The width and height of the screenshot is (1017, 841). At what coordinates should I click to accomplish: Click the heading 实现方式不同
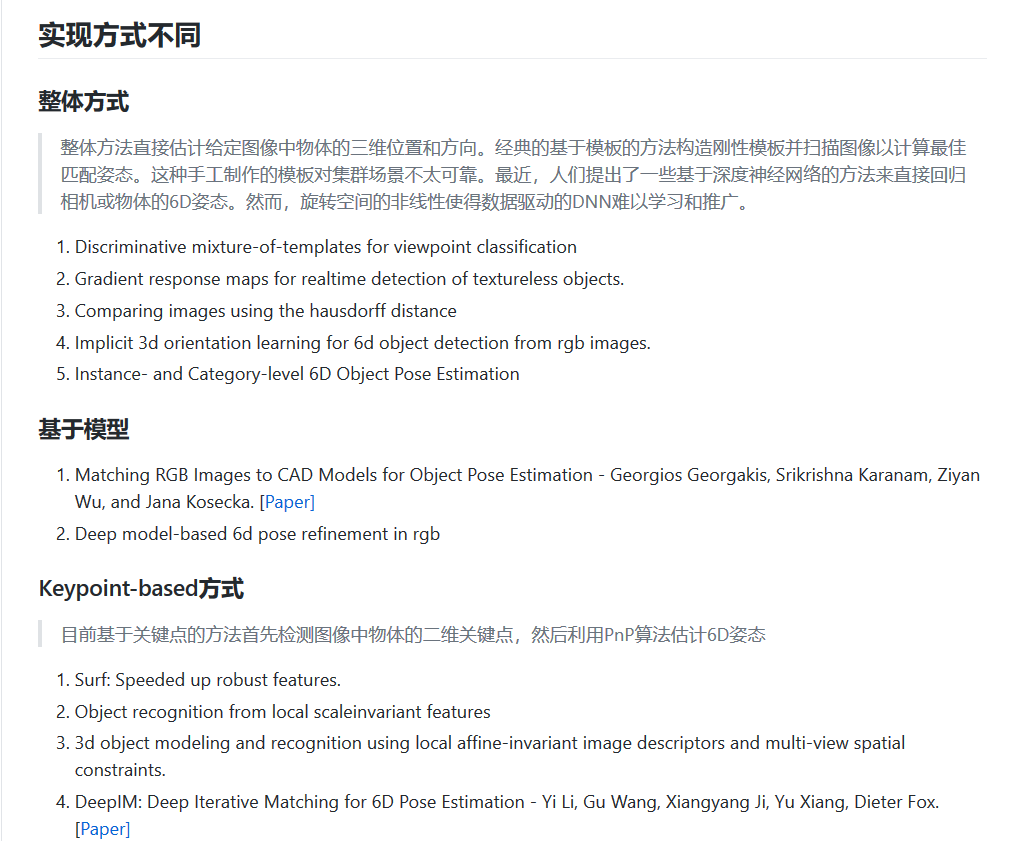point(119,35)
